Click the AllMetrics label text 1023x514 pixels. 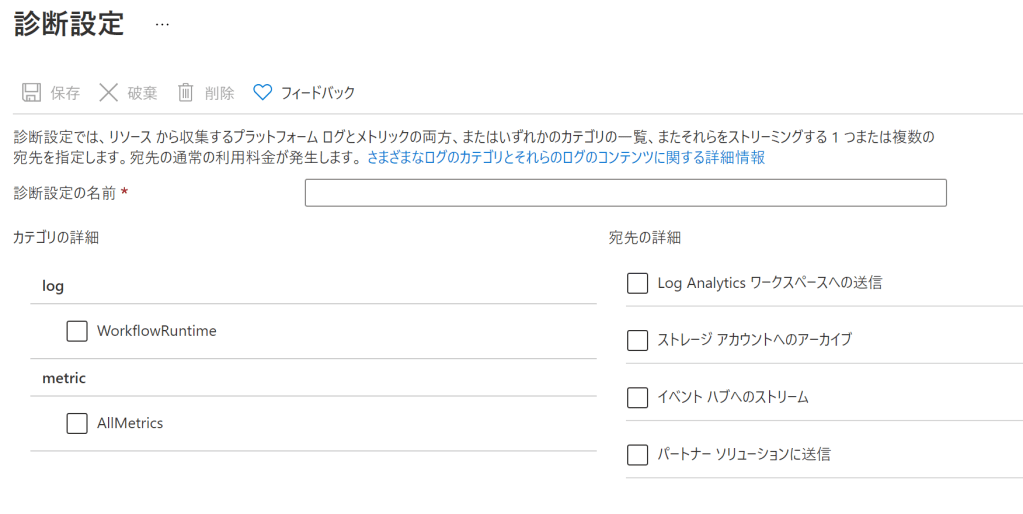click(130, 423)
